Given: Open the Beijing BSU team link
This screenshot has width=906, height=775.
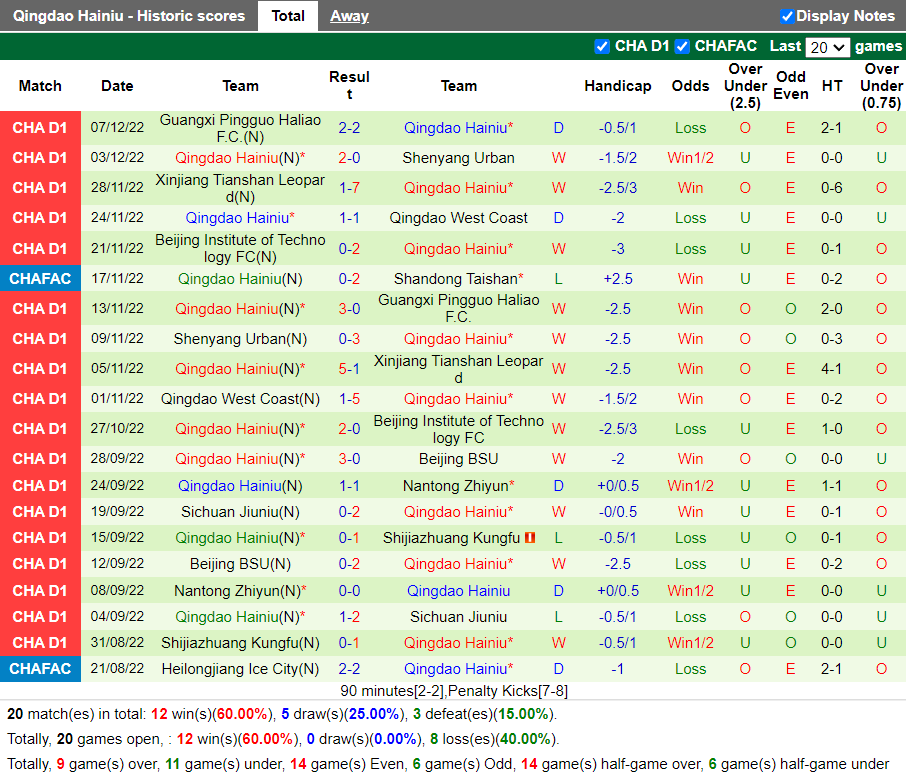Looking at the screenshot, I should 459,458.
